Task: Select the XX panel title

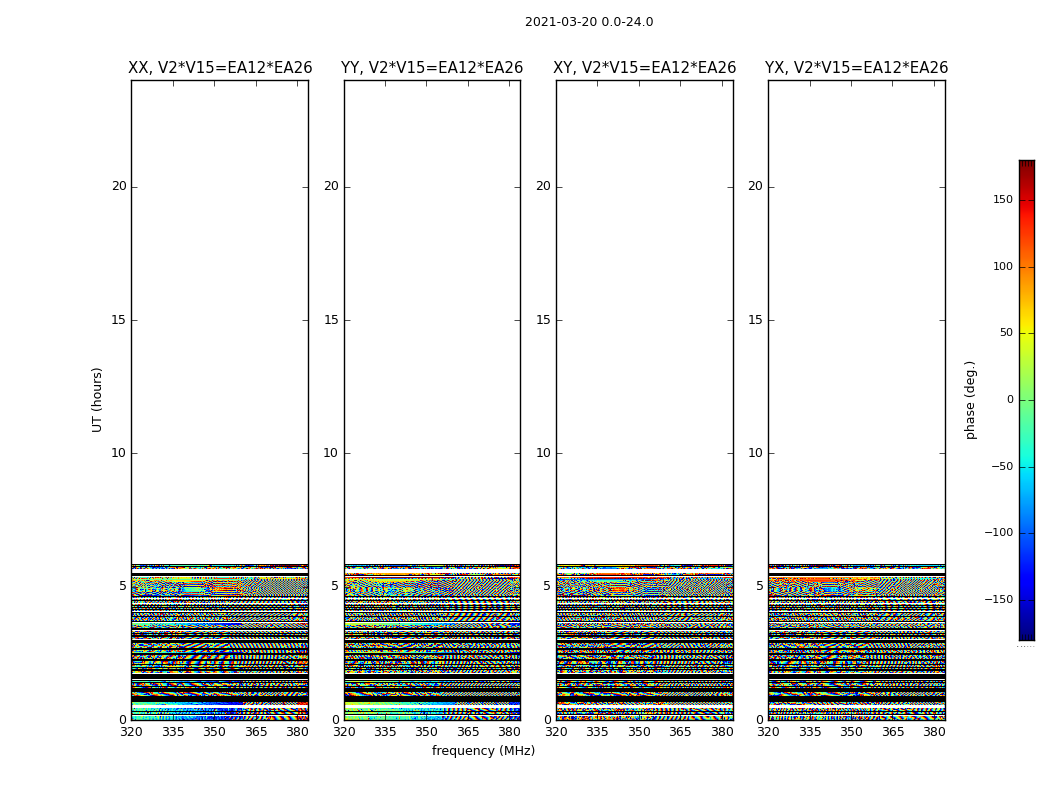Action: pyautogui.click(x=220, y=68)
